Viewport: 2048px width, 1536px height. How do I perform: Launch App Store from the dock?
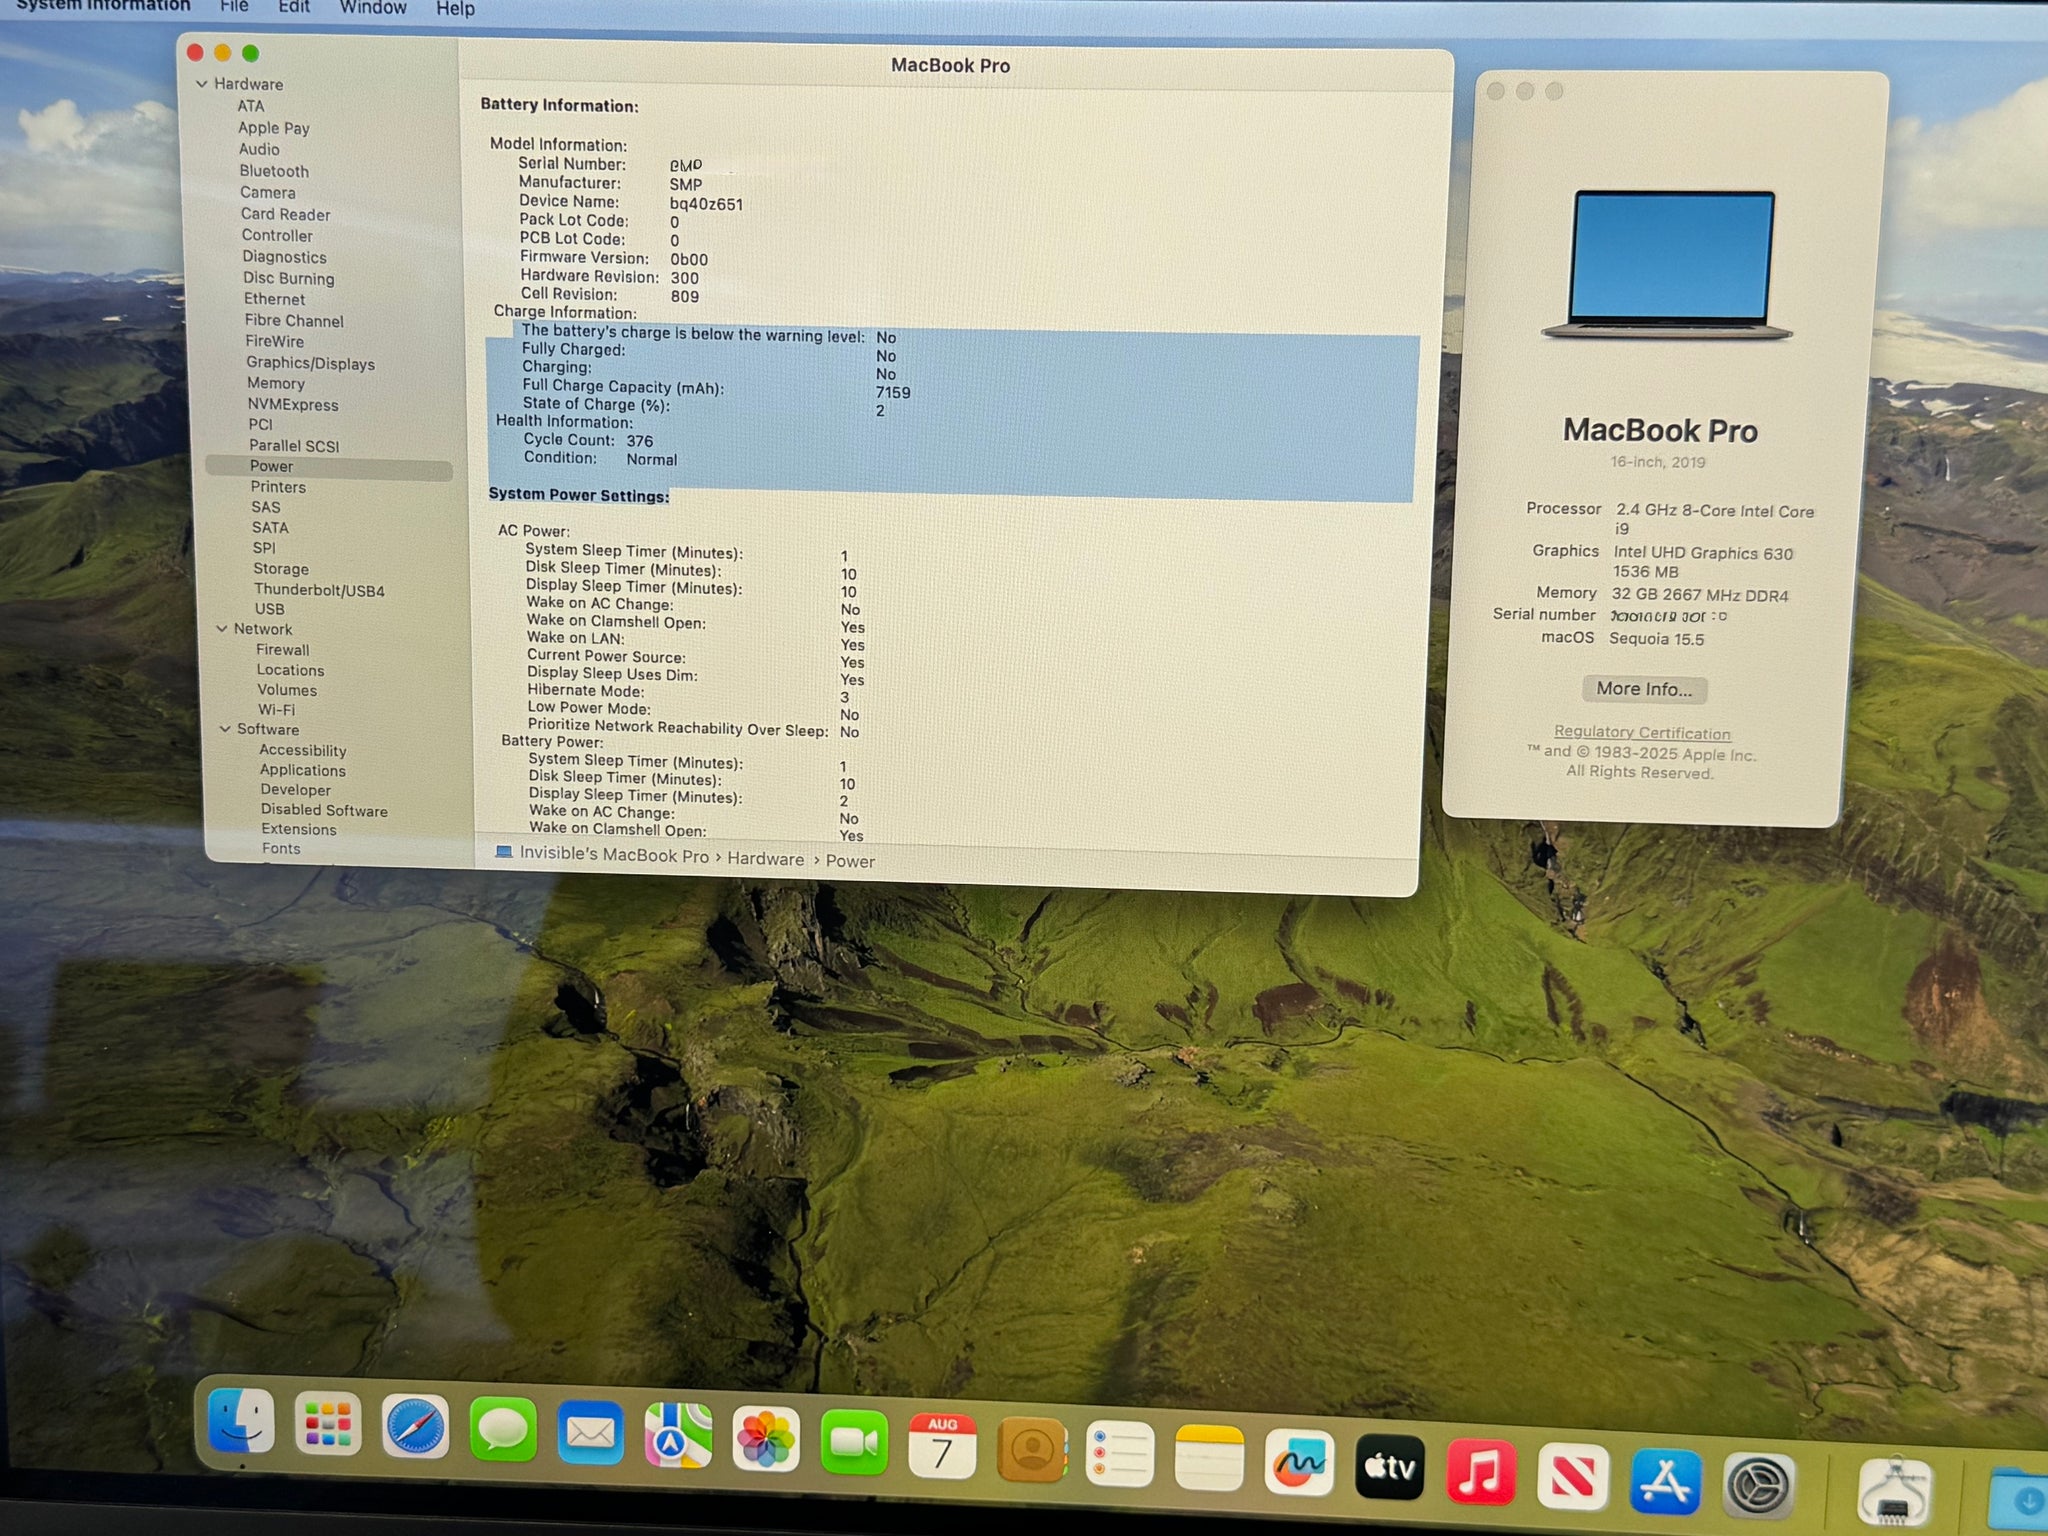1664,1480
